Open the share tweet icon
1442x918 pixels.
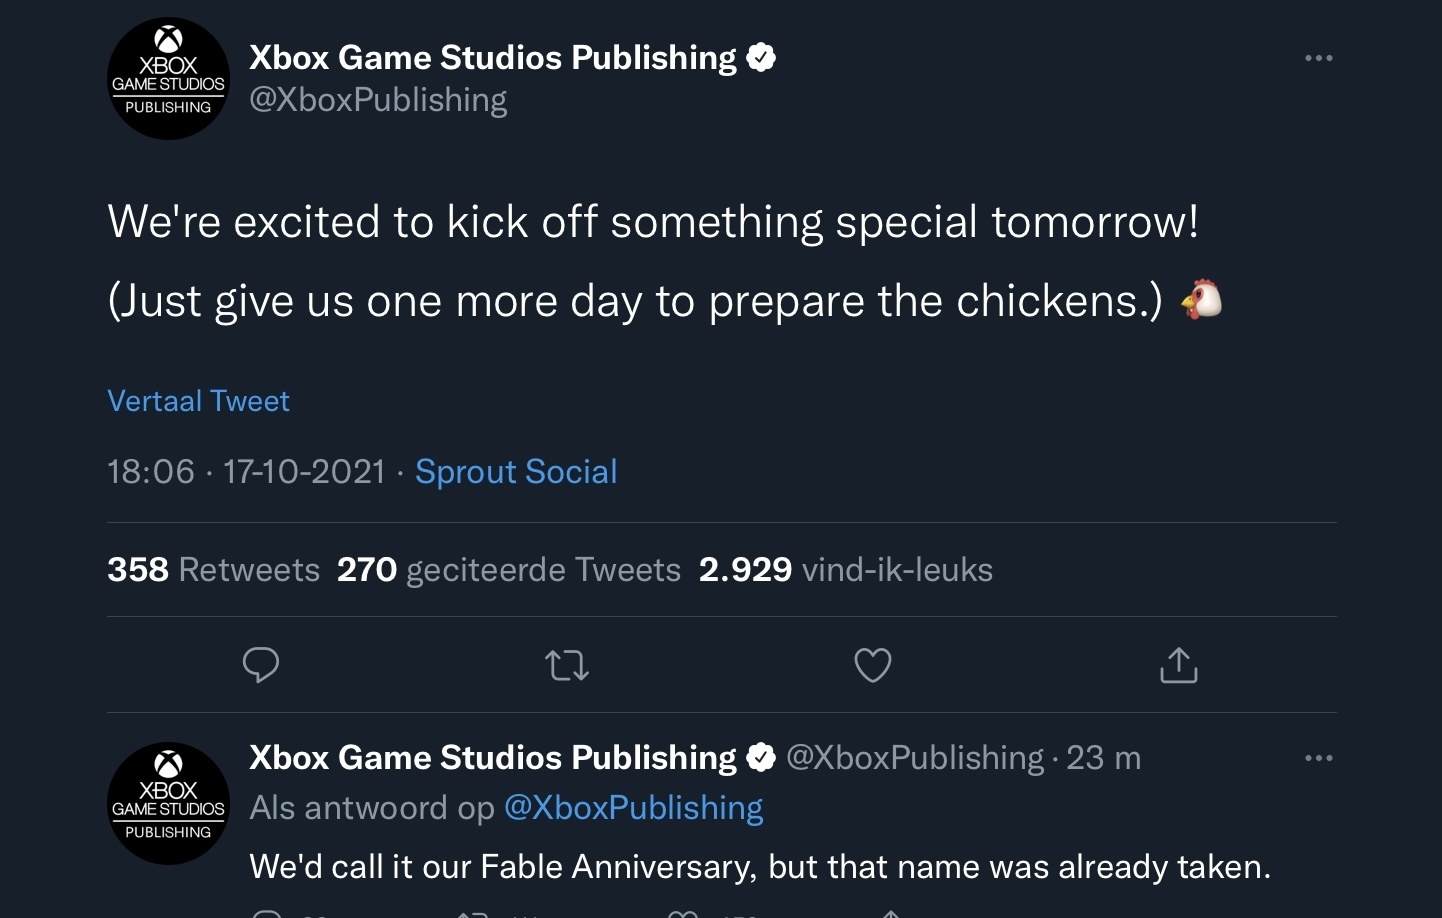(x=1179, y=665)
